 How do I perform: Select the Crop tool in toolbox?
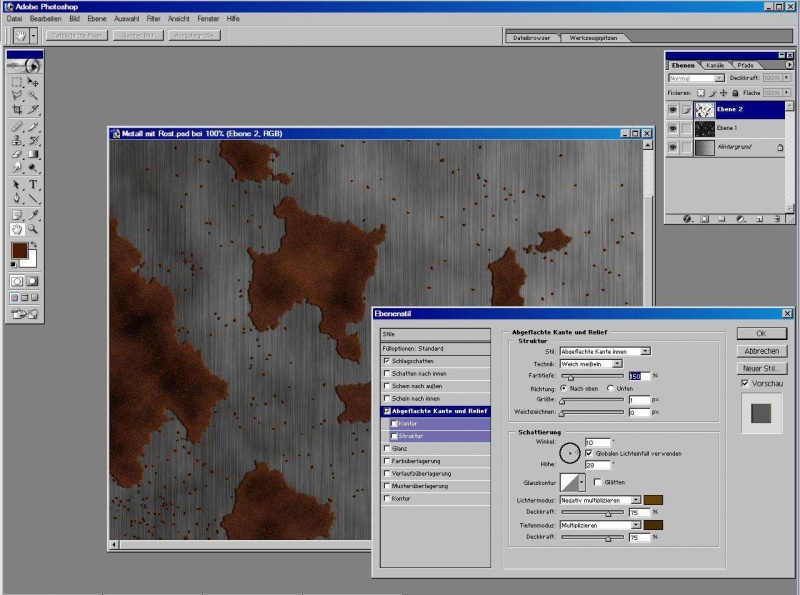[x=17, y=109]
